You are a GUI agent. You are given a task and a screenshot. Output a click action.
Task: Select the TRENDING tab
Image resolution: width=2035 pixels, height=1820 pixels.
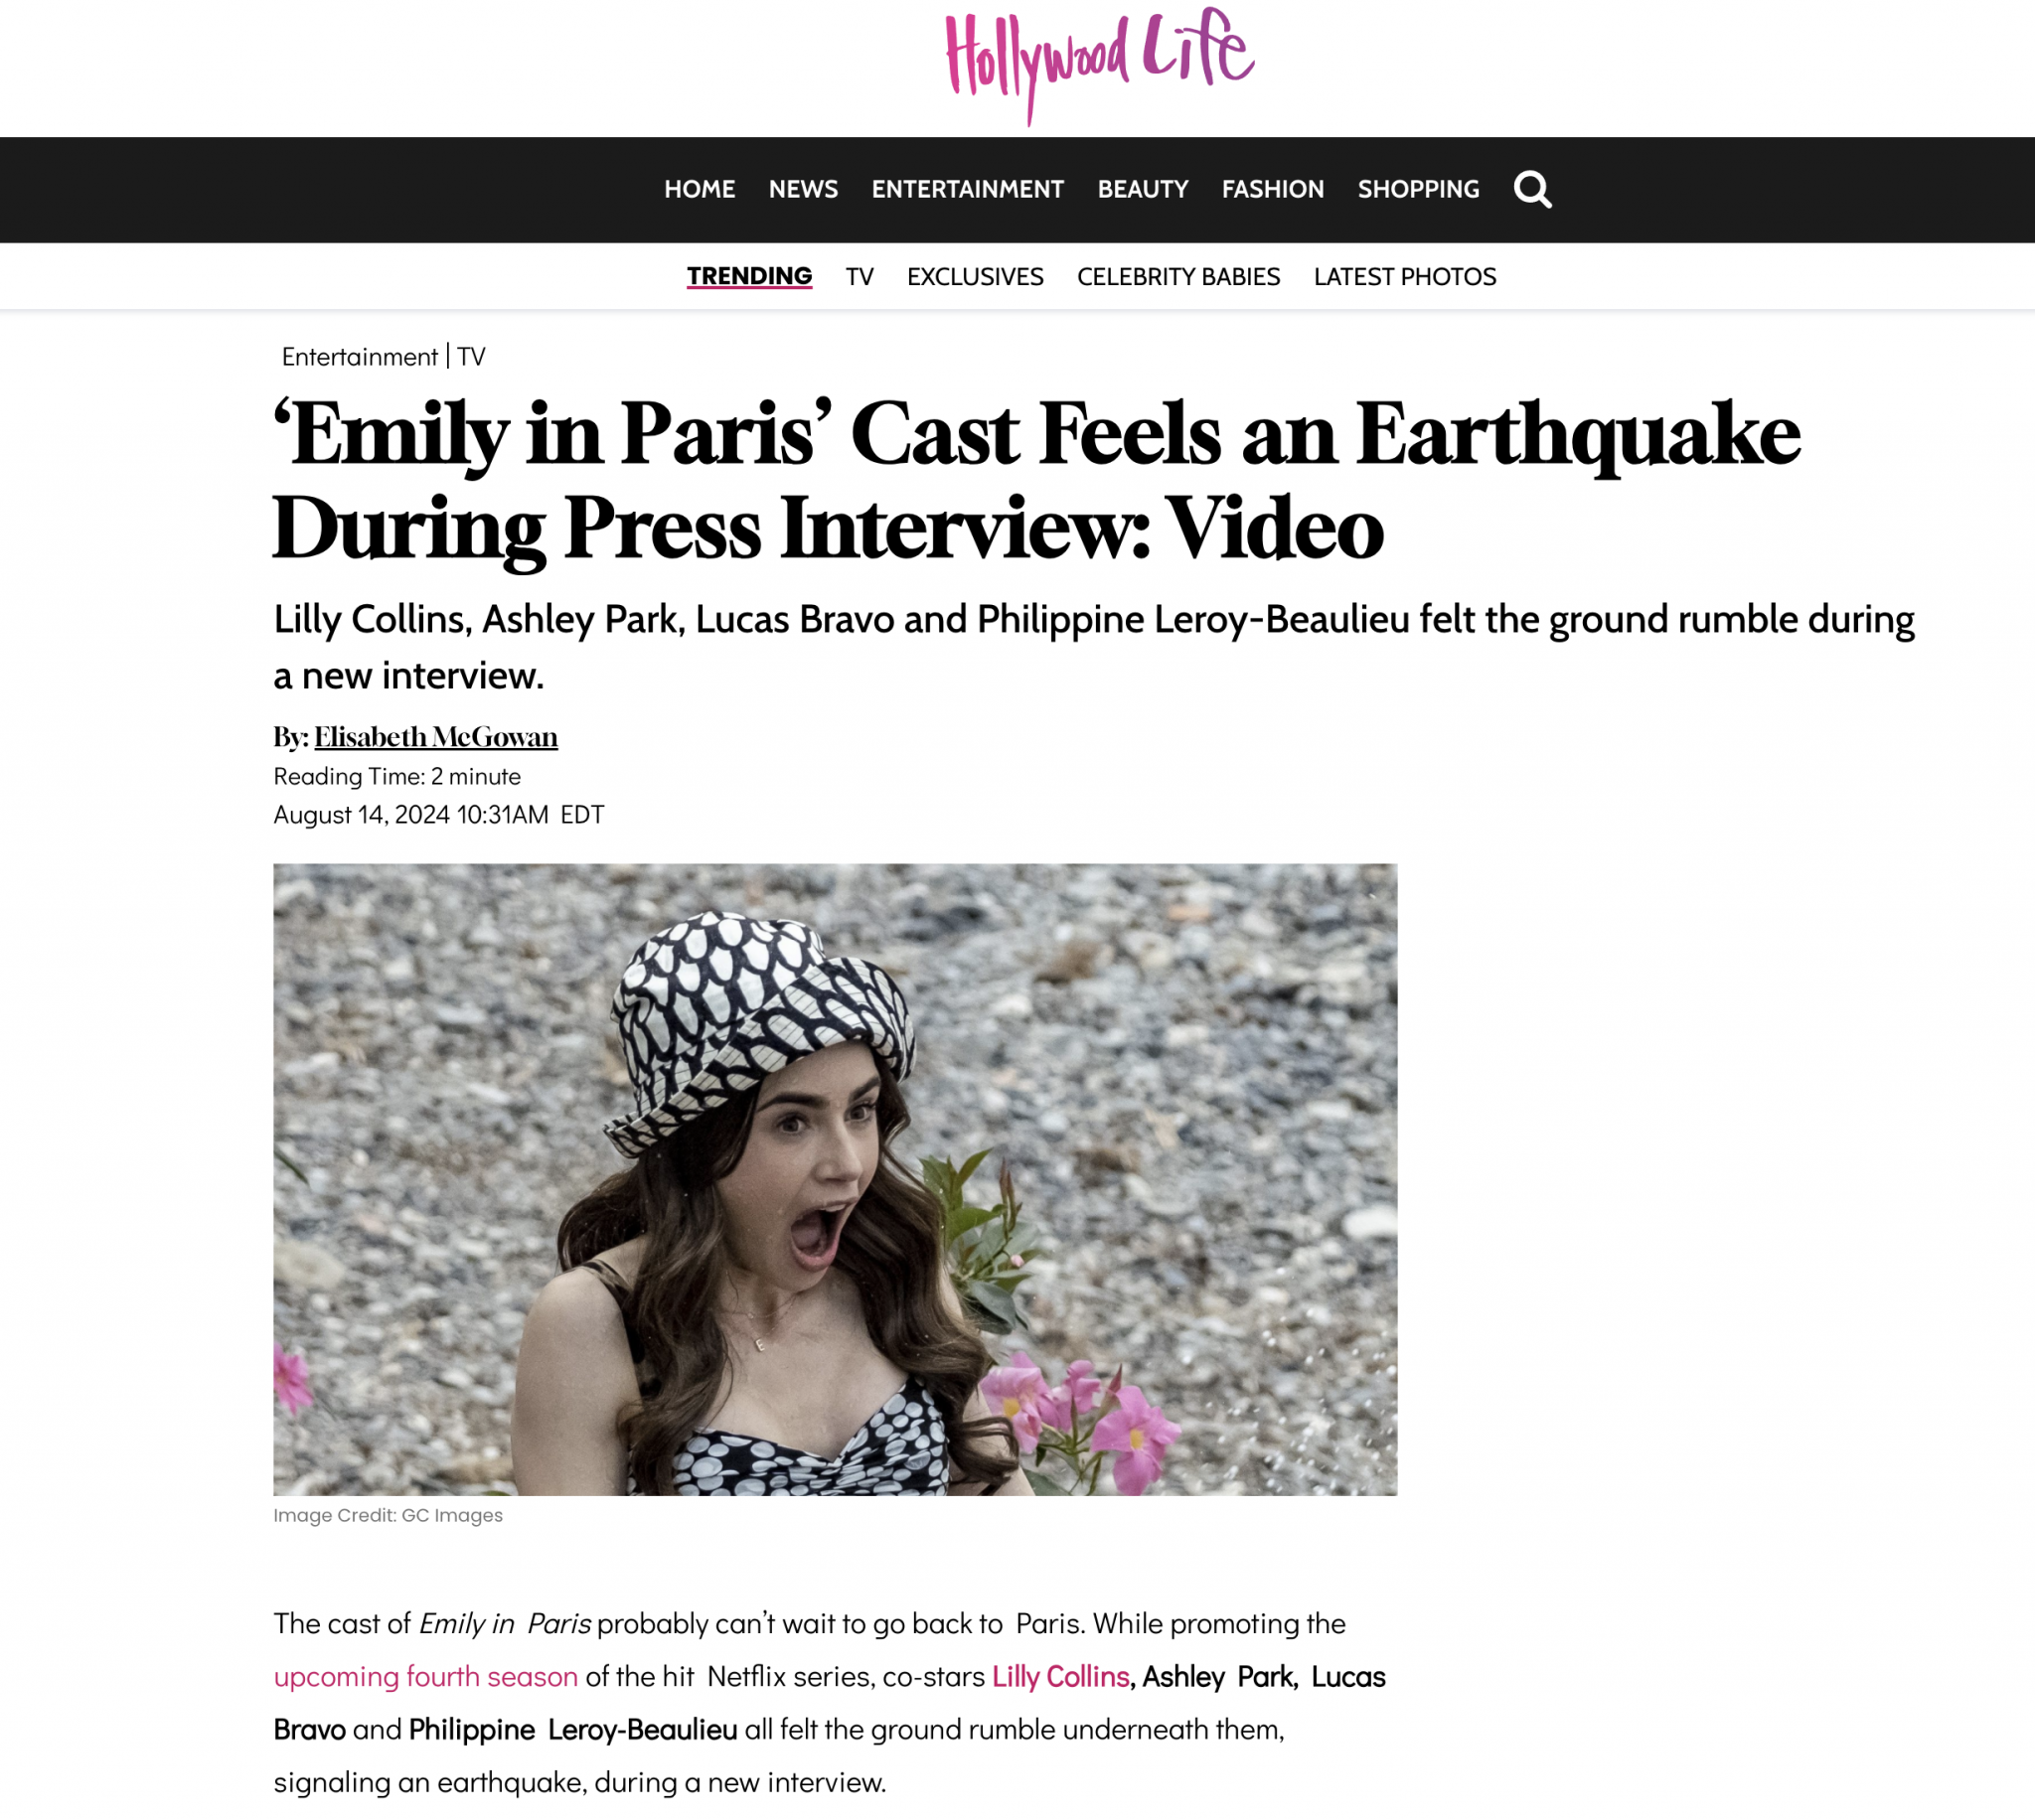point(749,276)
